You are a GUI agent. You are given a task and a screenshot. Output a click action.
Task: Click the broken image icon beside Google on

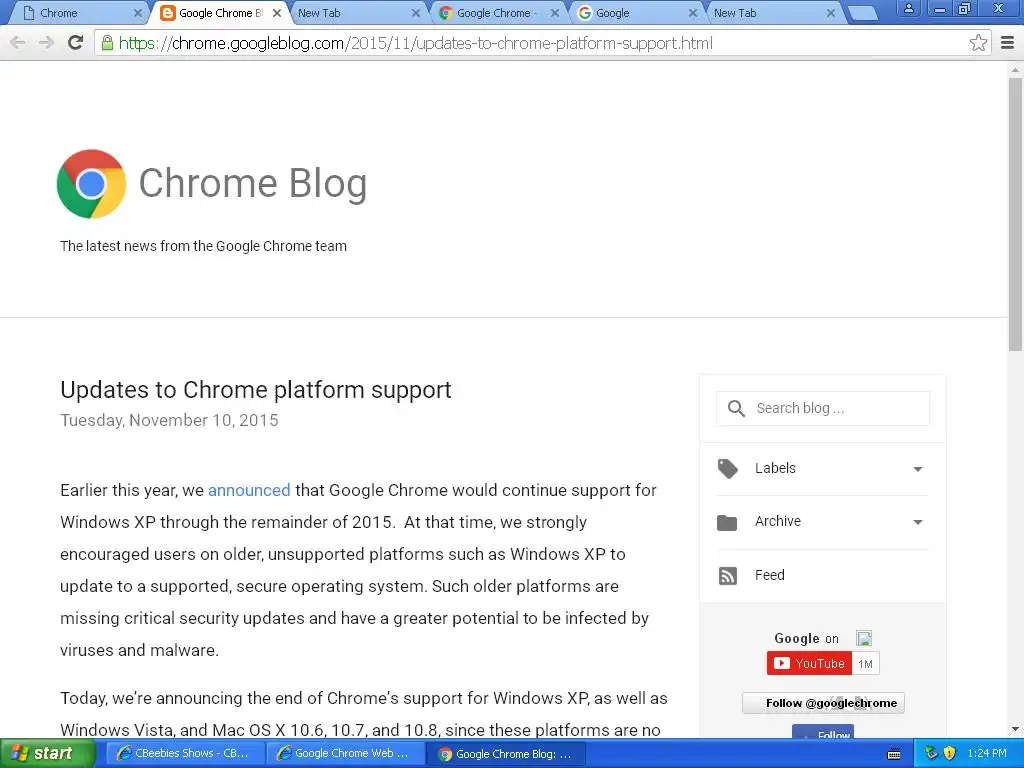click(864, 638)
